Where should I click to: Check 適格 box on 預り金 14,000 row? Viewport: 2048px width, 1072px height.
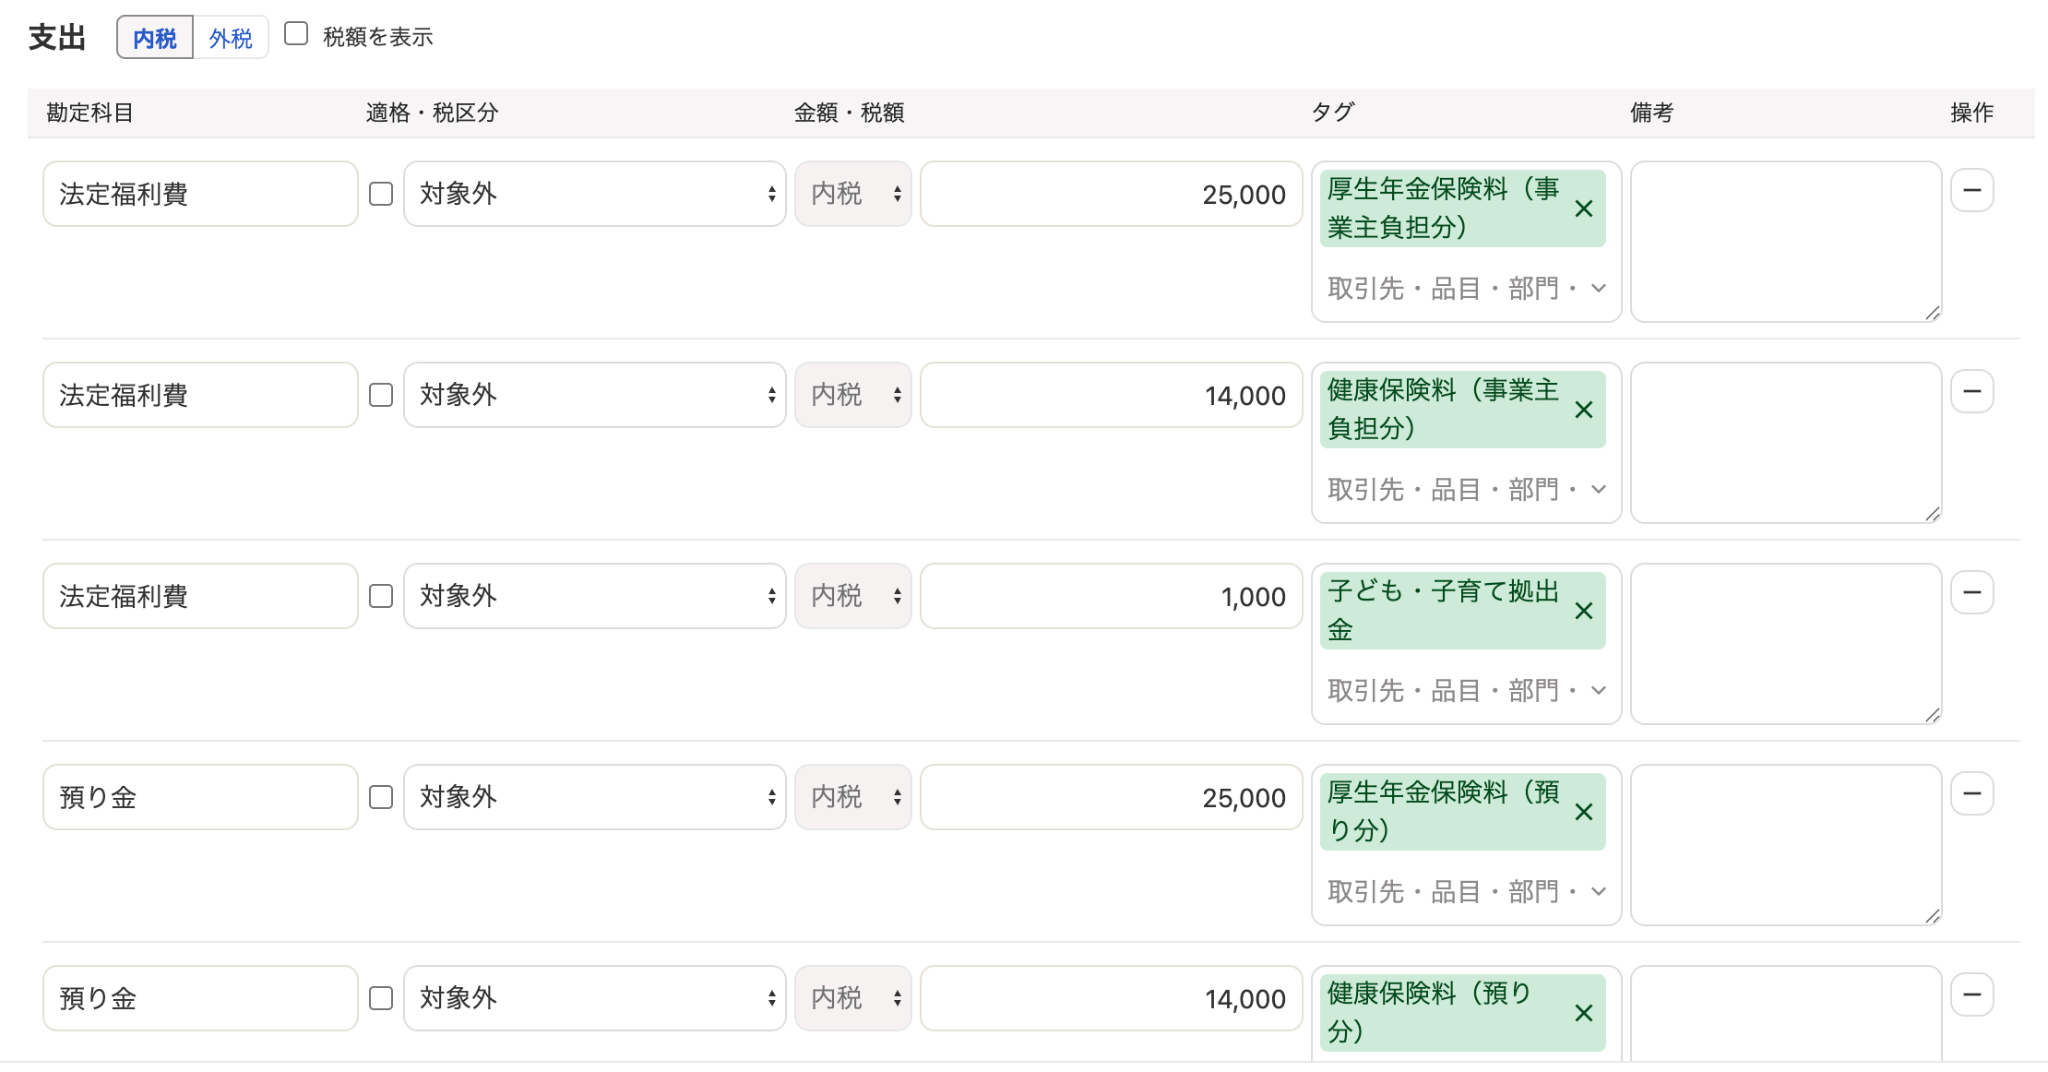coord(381,998)
